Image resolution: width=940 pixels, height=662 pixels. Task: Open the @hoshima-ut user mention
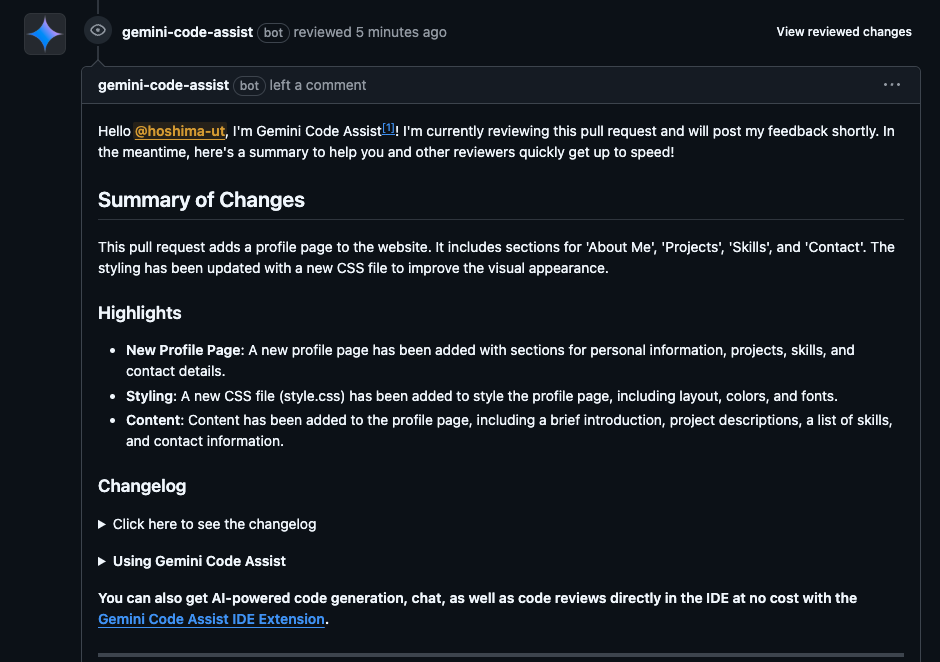click(181, 131)
